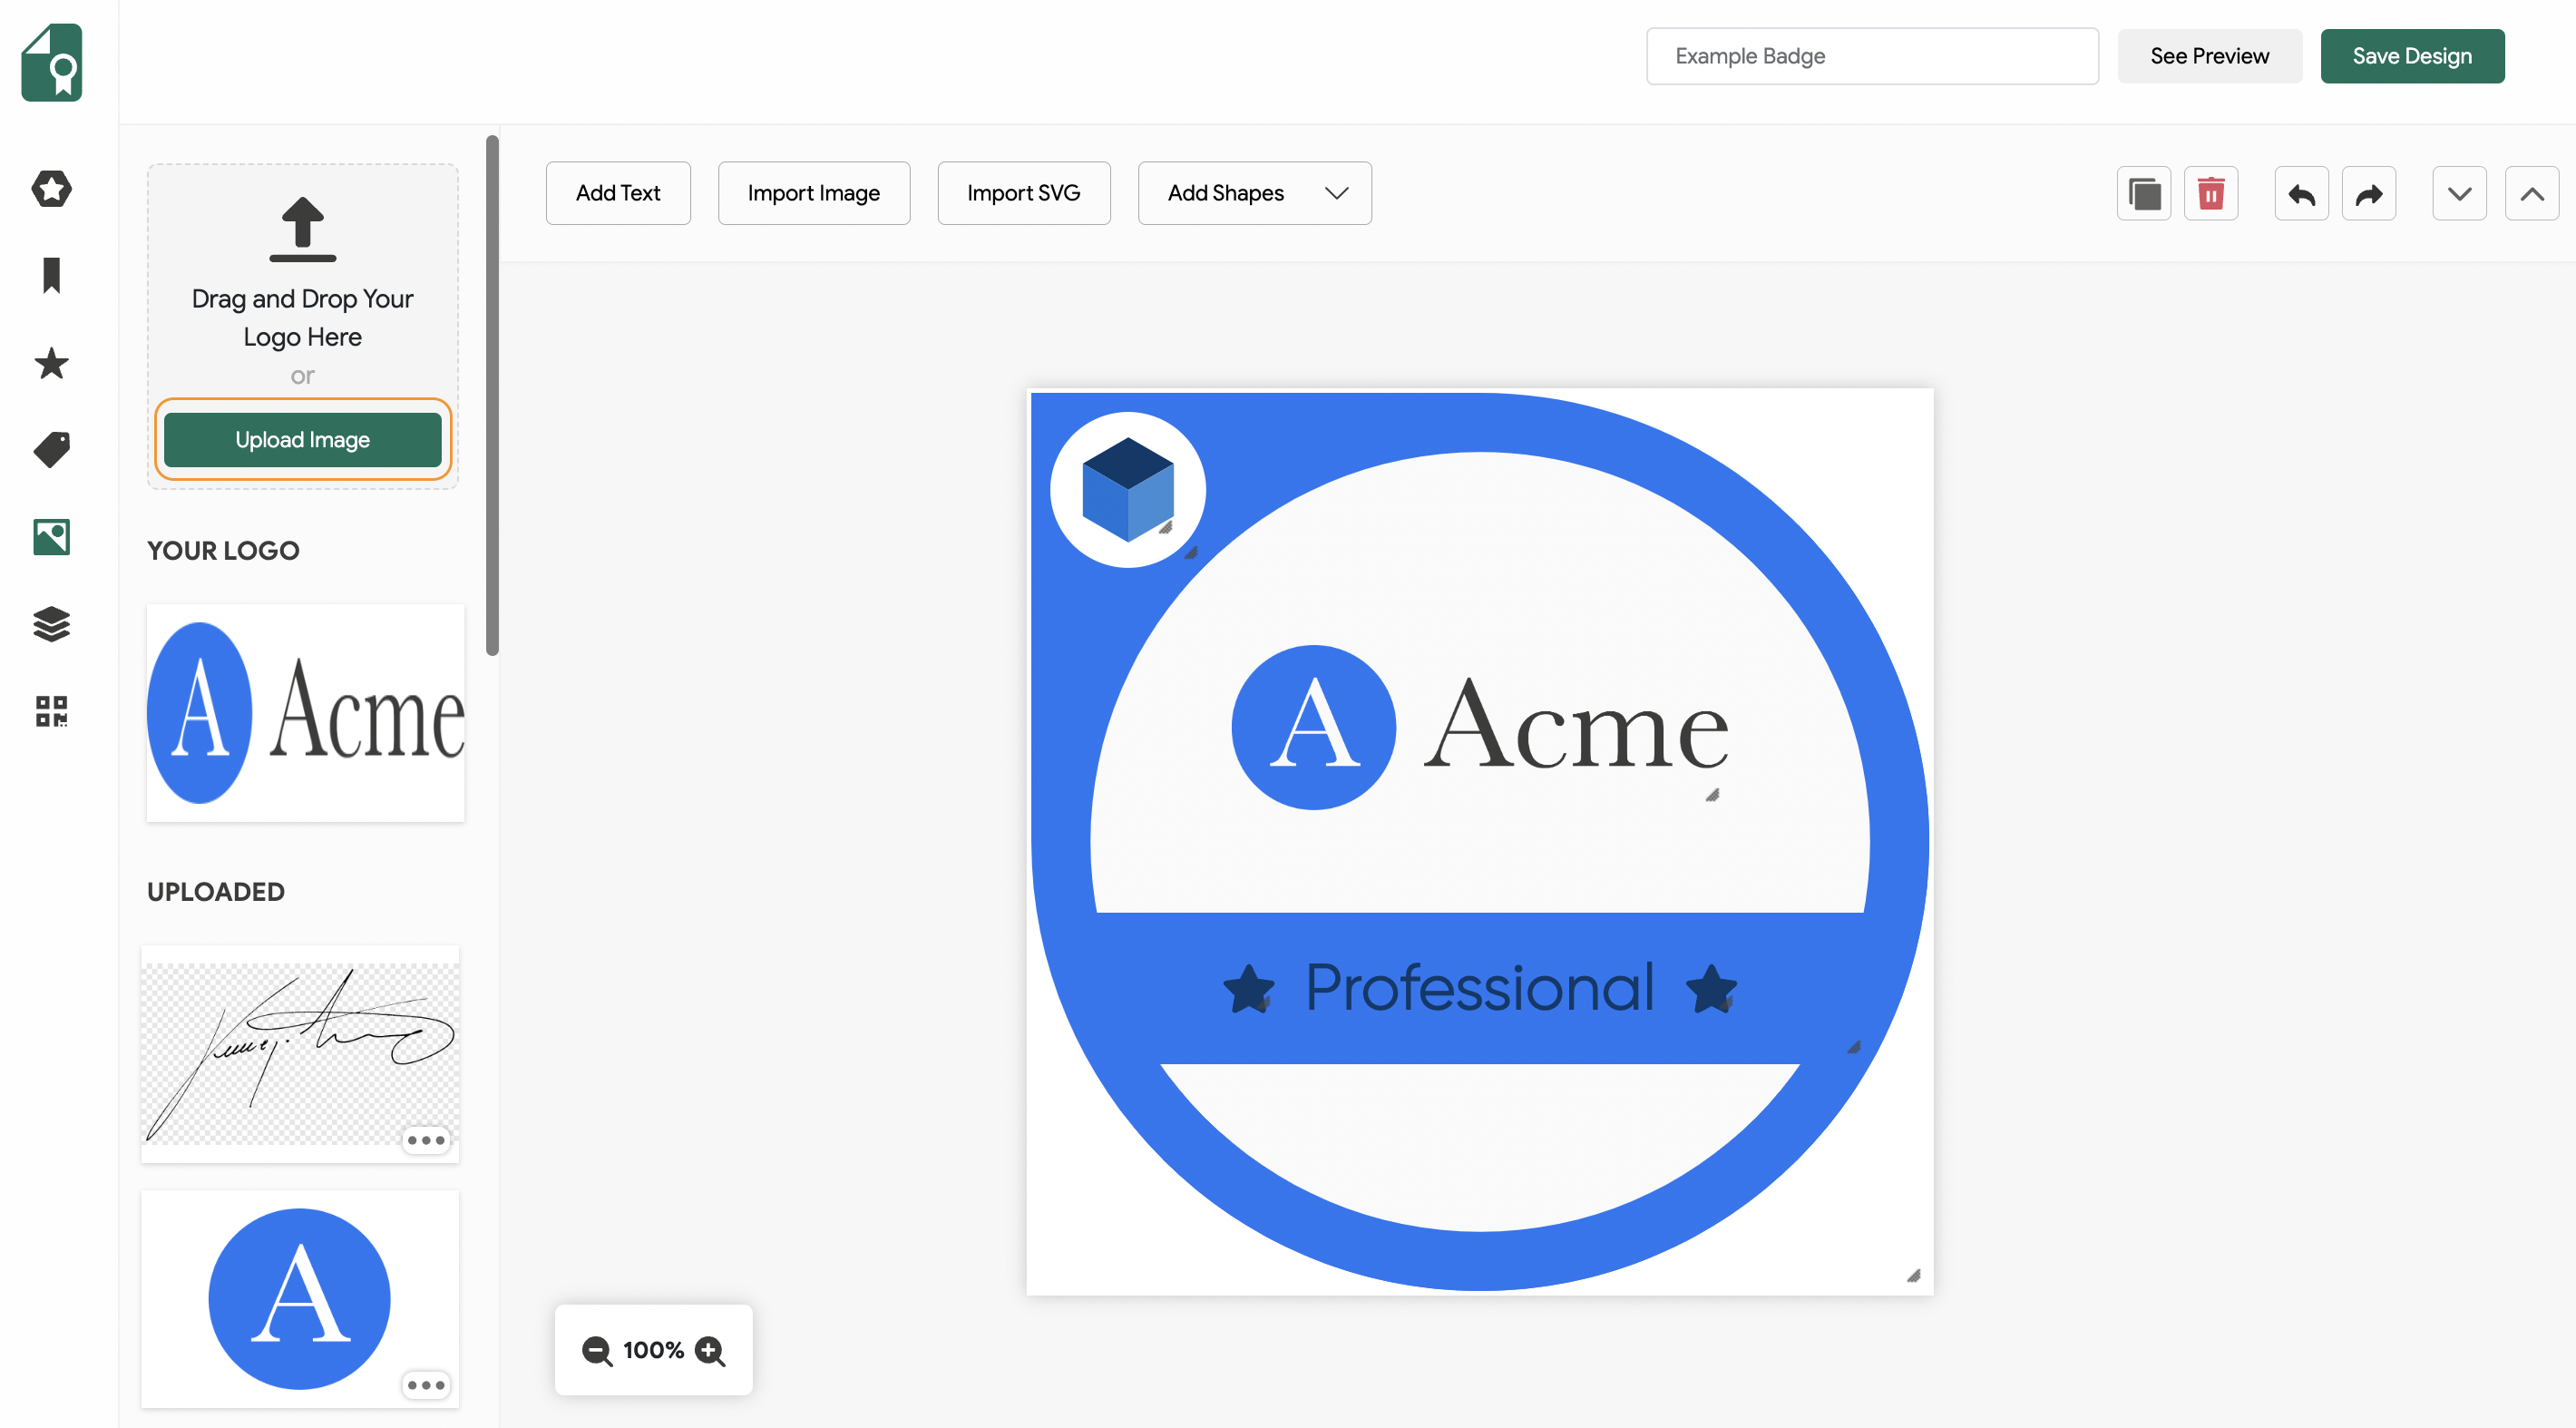
Task: Select the badge shape tool icon
Action: [x=49, y=188]
